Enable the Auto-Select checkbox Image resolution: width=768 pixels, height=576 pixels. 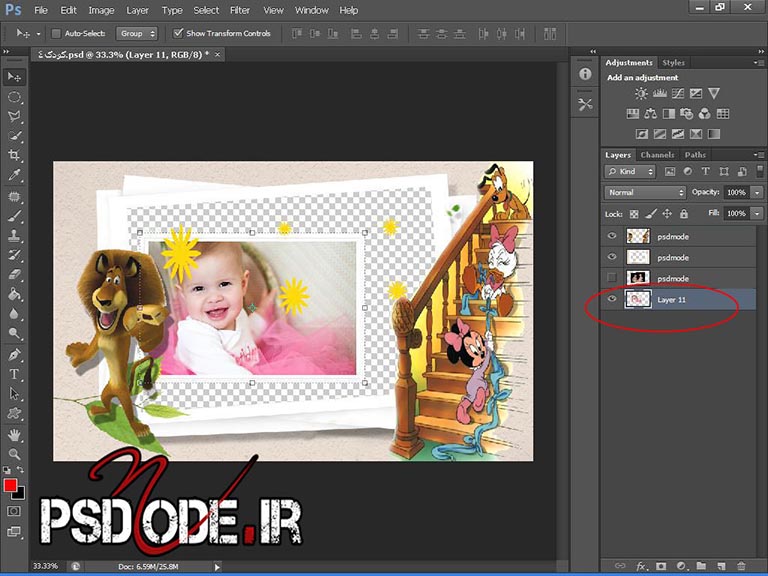coord(56,33)
